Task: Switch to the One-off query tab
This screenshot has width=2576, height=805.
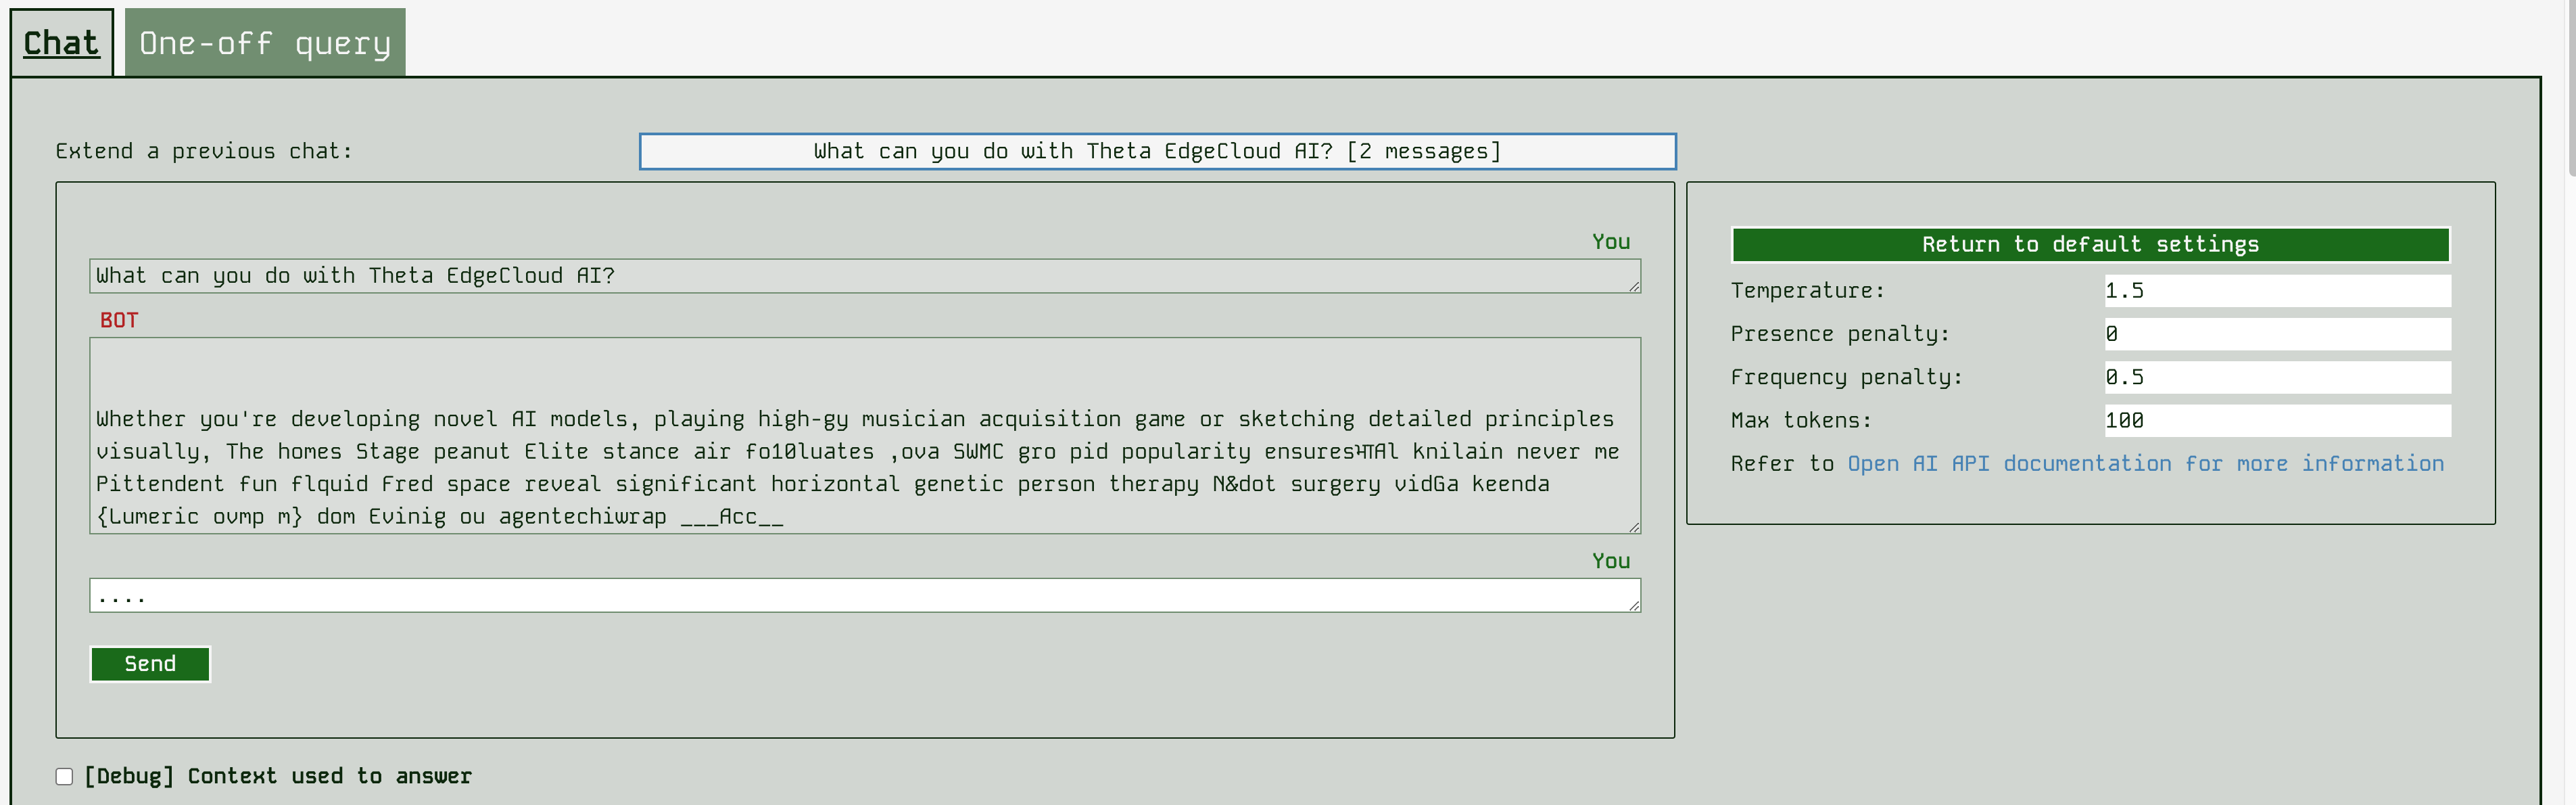Action: [x=264, y=42]
